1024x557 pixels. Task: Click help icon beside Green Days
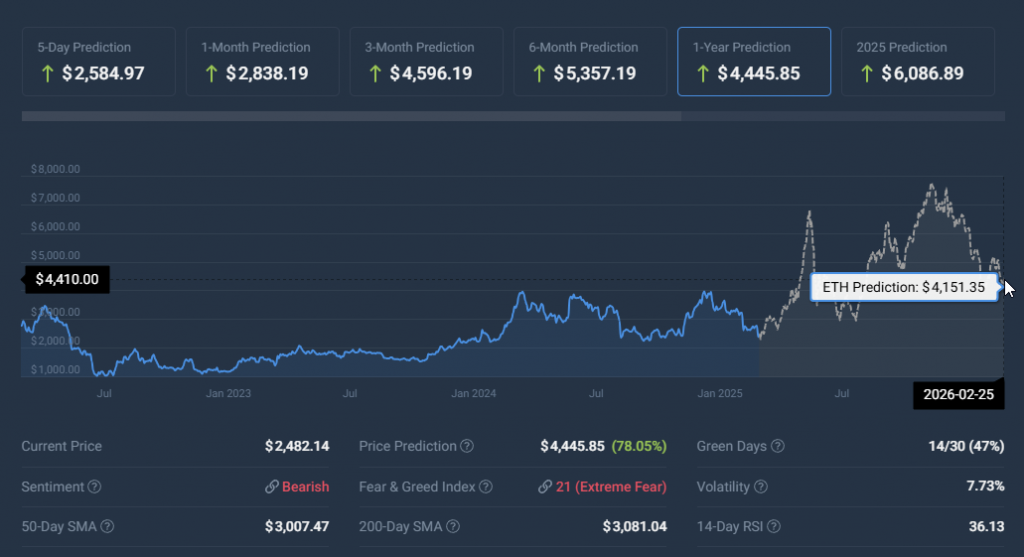(x=778, y=446)
